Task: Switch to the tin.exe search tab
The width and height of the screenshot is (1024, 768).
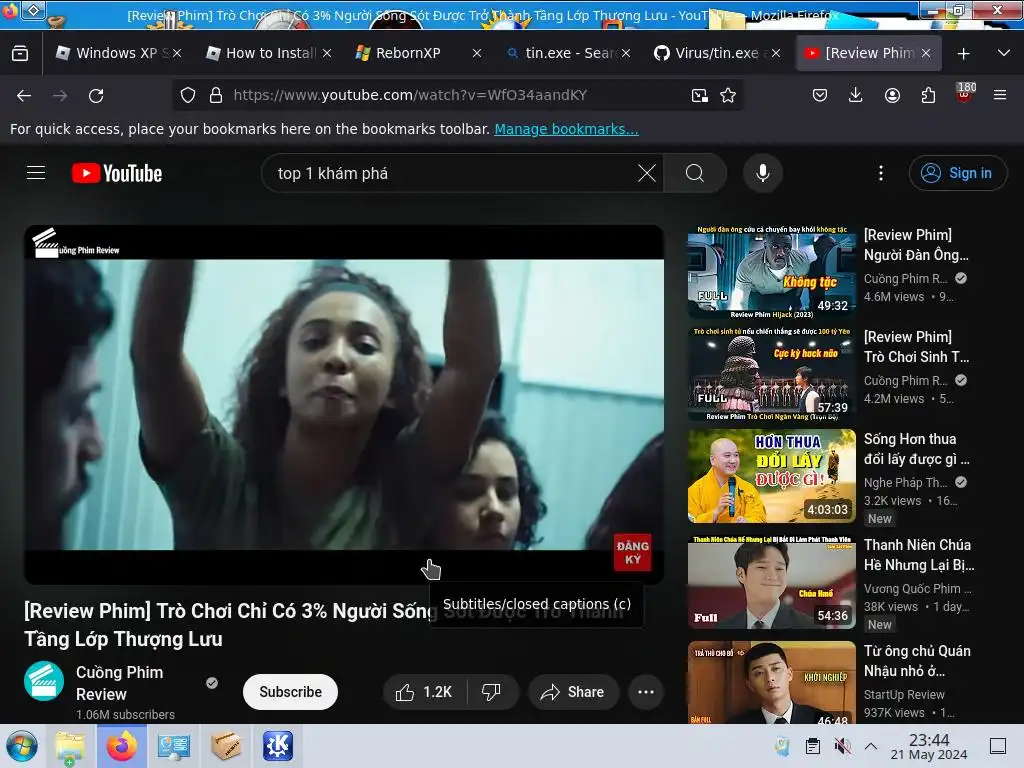Action: click(x=568, y=53)
